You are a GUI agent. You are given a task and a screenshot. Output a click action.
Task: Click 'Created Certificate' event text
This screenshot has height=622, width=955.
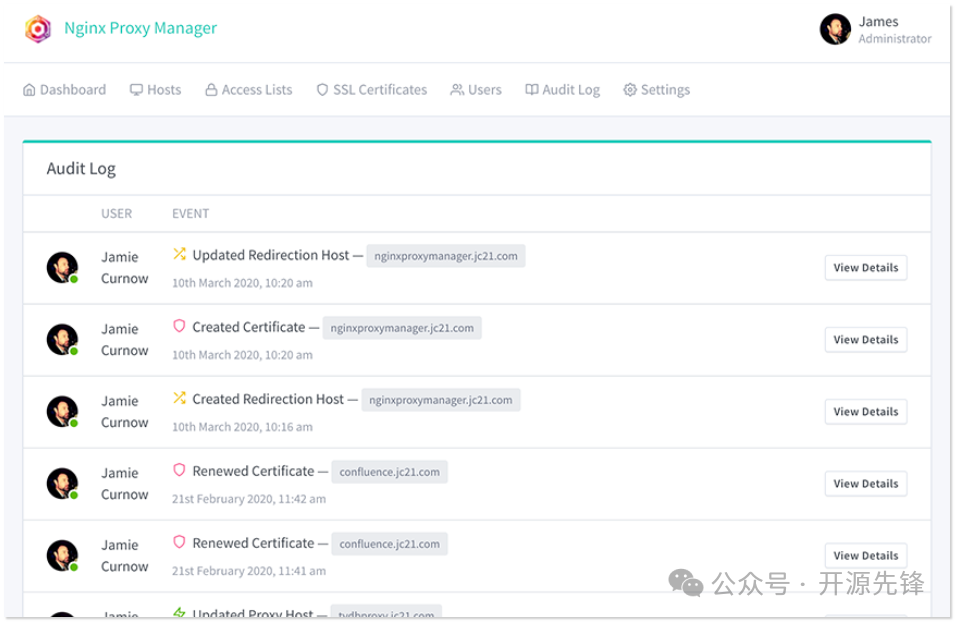point(248,327)
